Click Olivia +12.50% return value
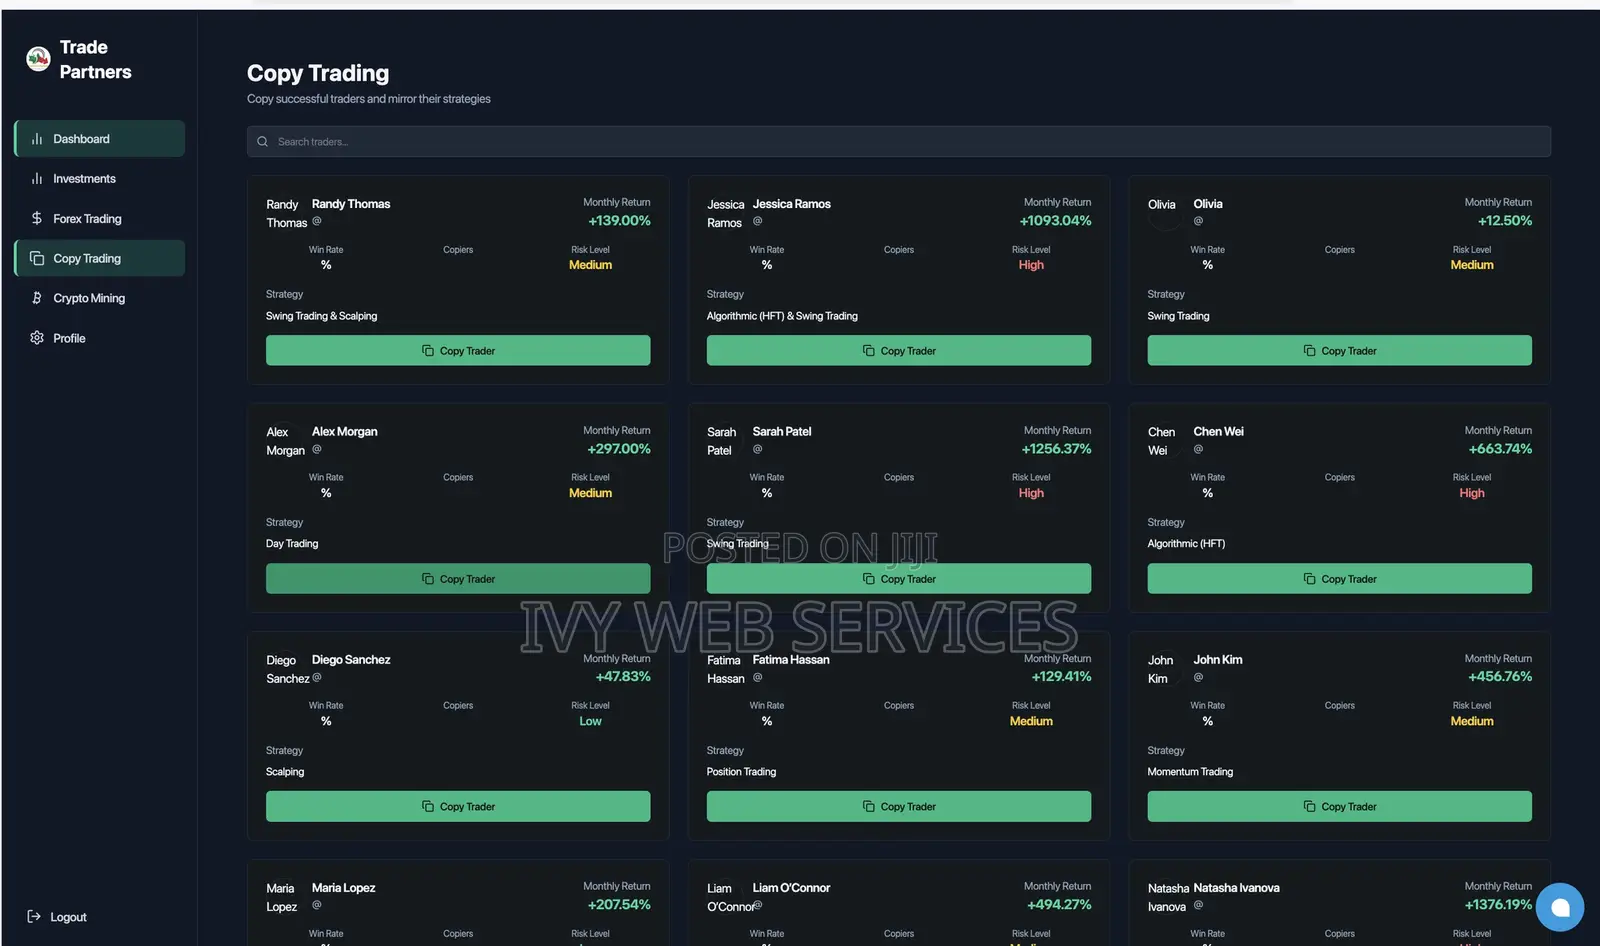The width and height of the screenshot is (1600, 946). [1505, 221]
